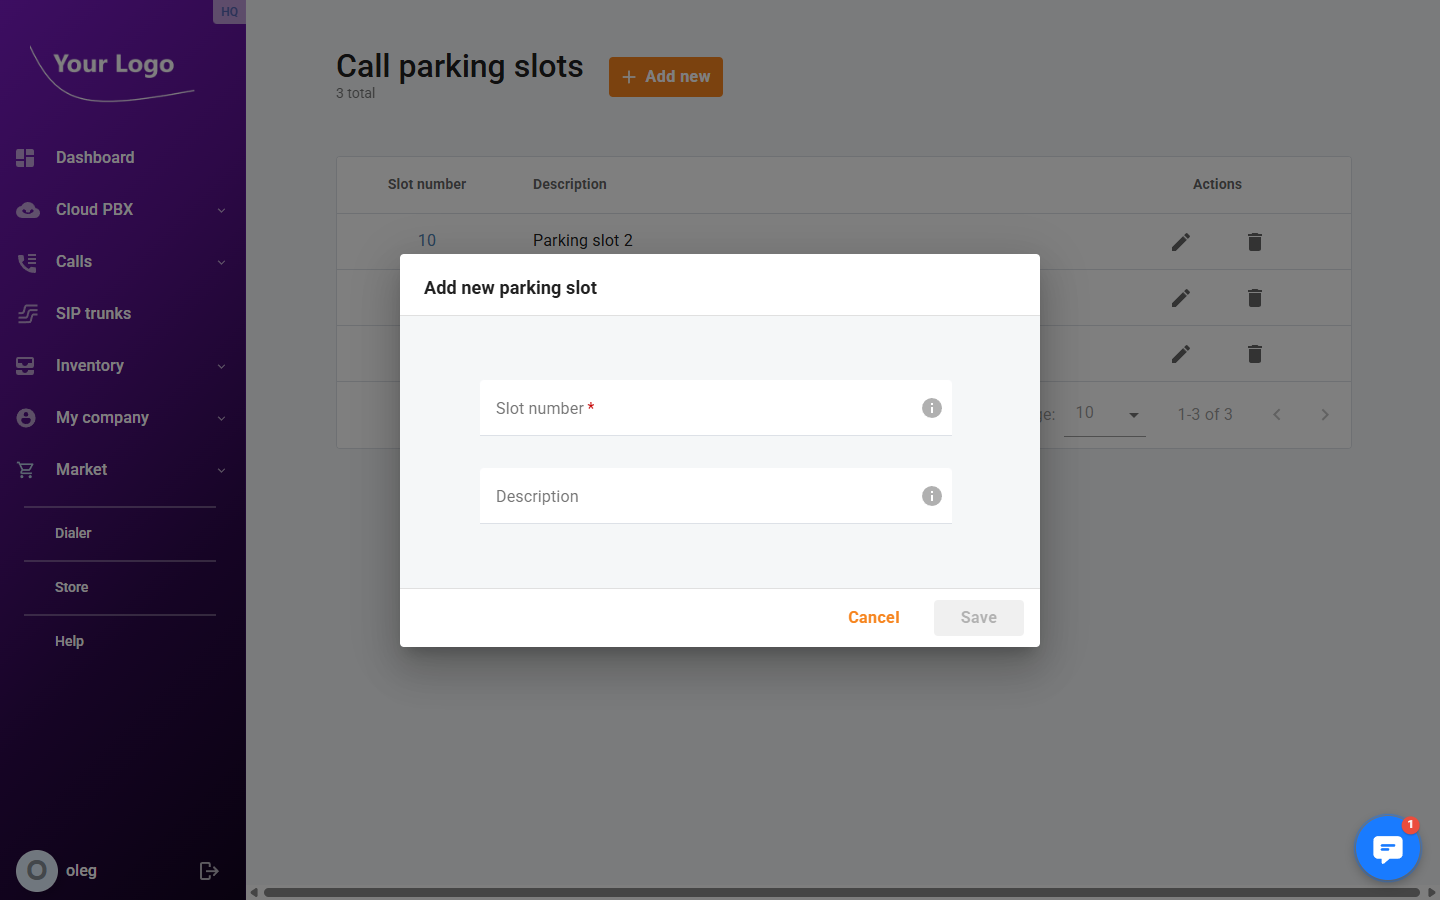
Task: Expand the Cloud PBX menu chevron
Action: point(221,209)
